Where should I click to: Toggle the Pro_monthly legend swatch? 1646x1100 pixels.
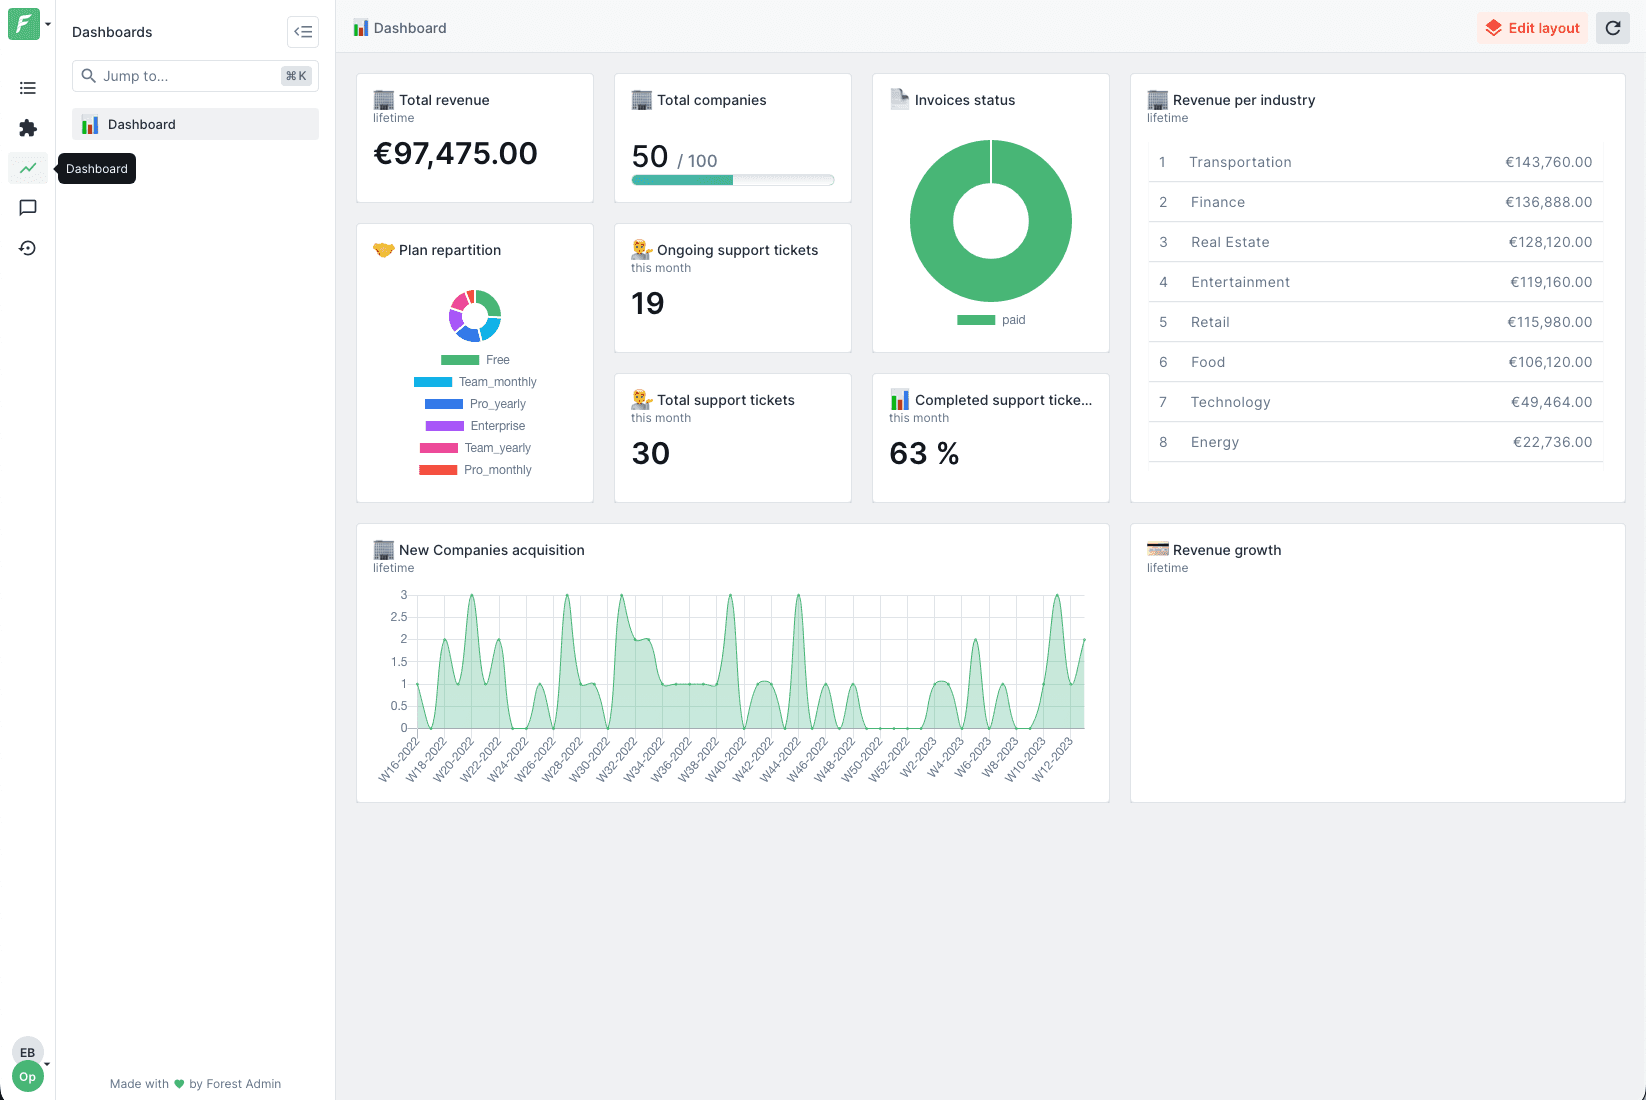pyautogui.click(x=438, y=470)
